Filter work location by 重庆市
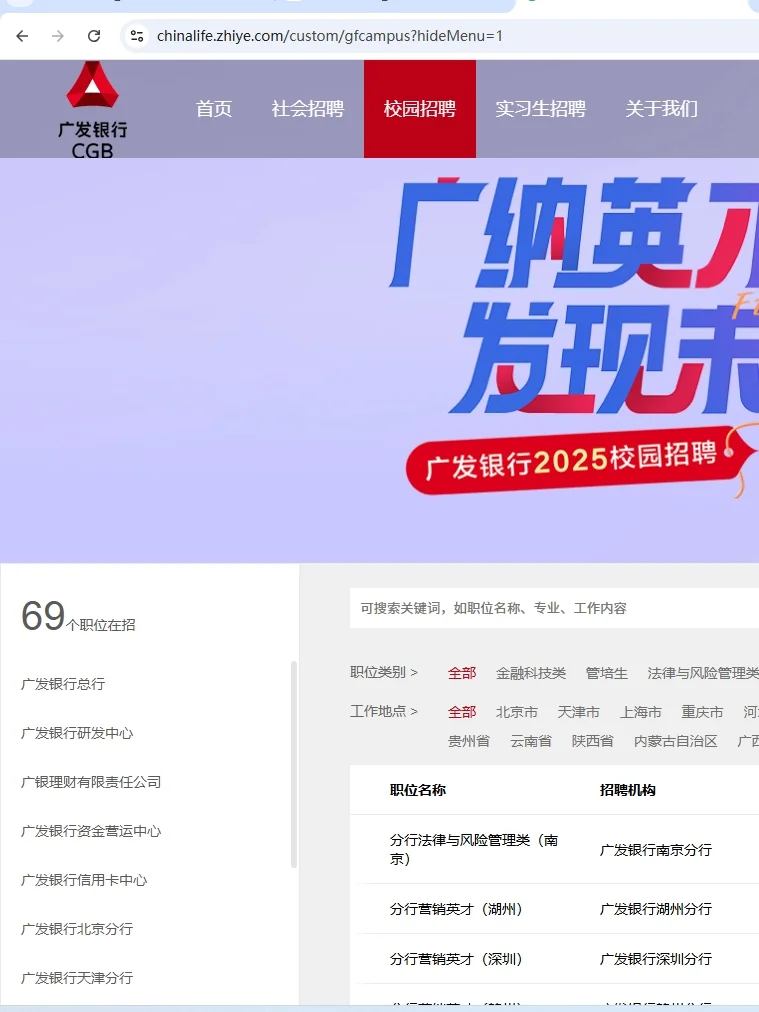759x1012 pixels. [702, 712]
